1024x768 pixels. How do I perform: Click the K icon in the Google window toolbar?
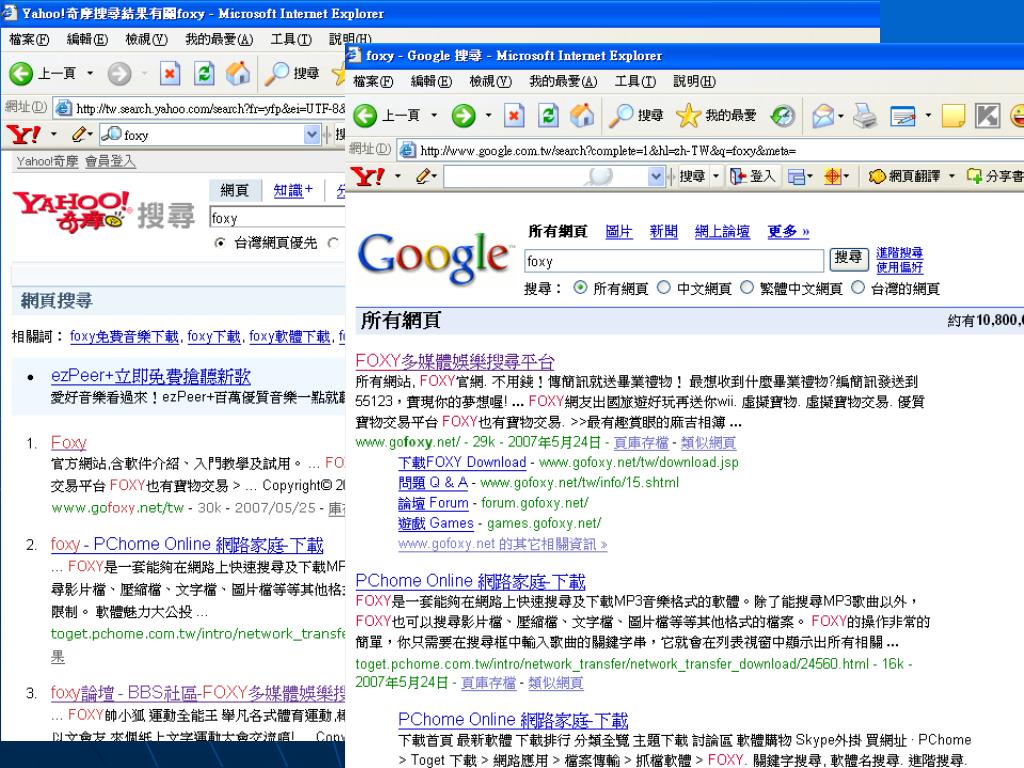coord(987,116)
